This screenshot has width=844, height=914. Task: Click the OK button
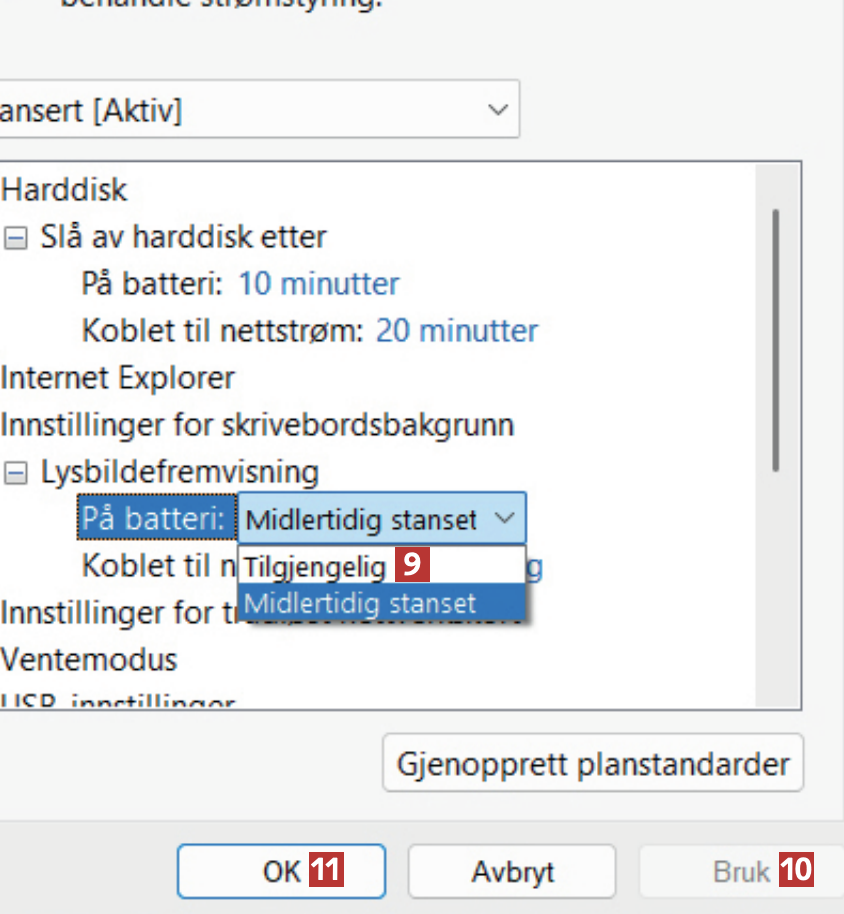pyautogui.click(x=281, y=871)
